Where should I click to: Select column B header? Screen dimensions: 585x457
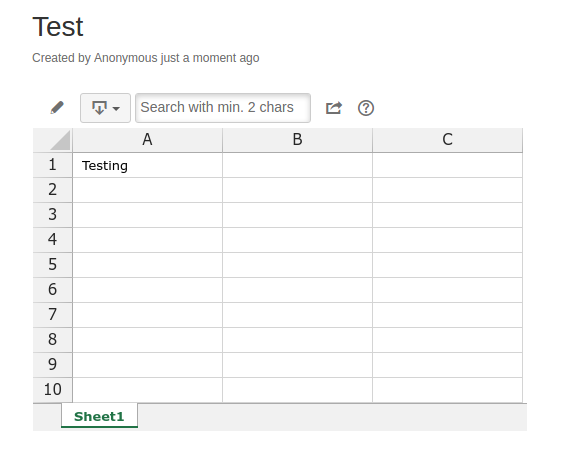[x=297, y=140]
